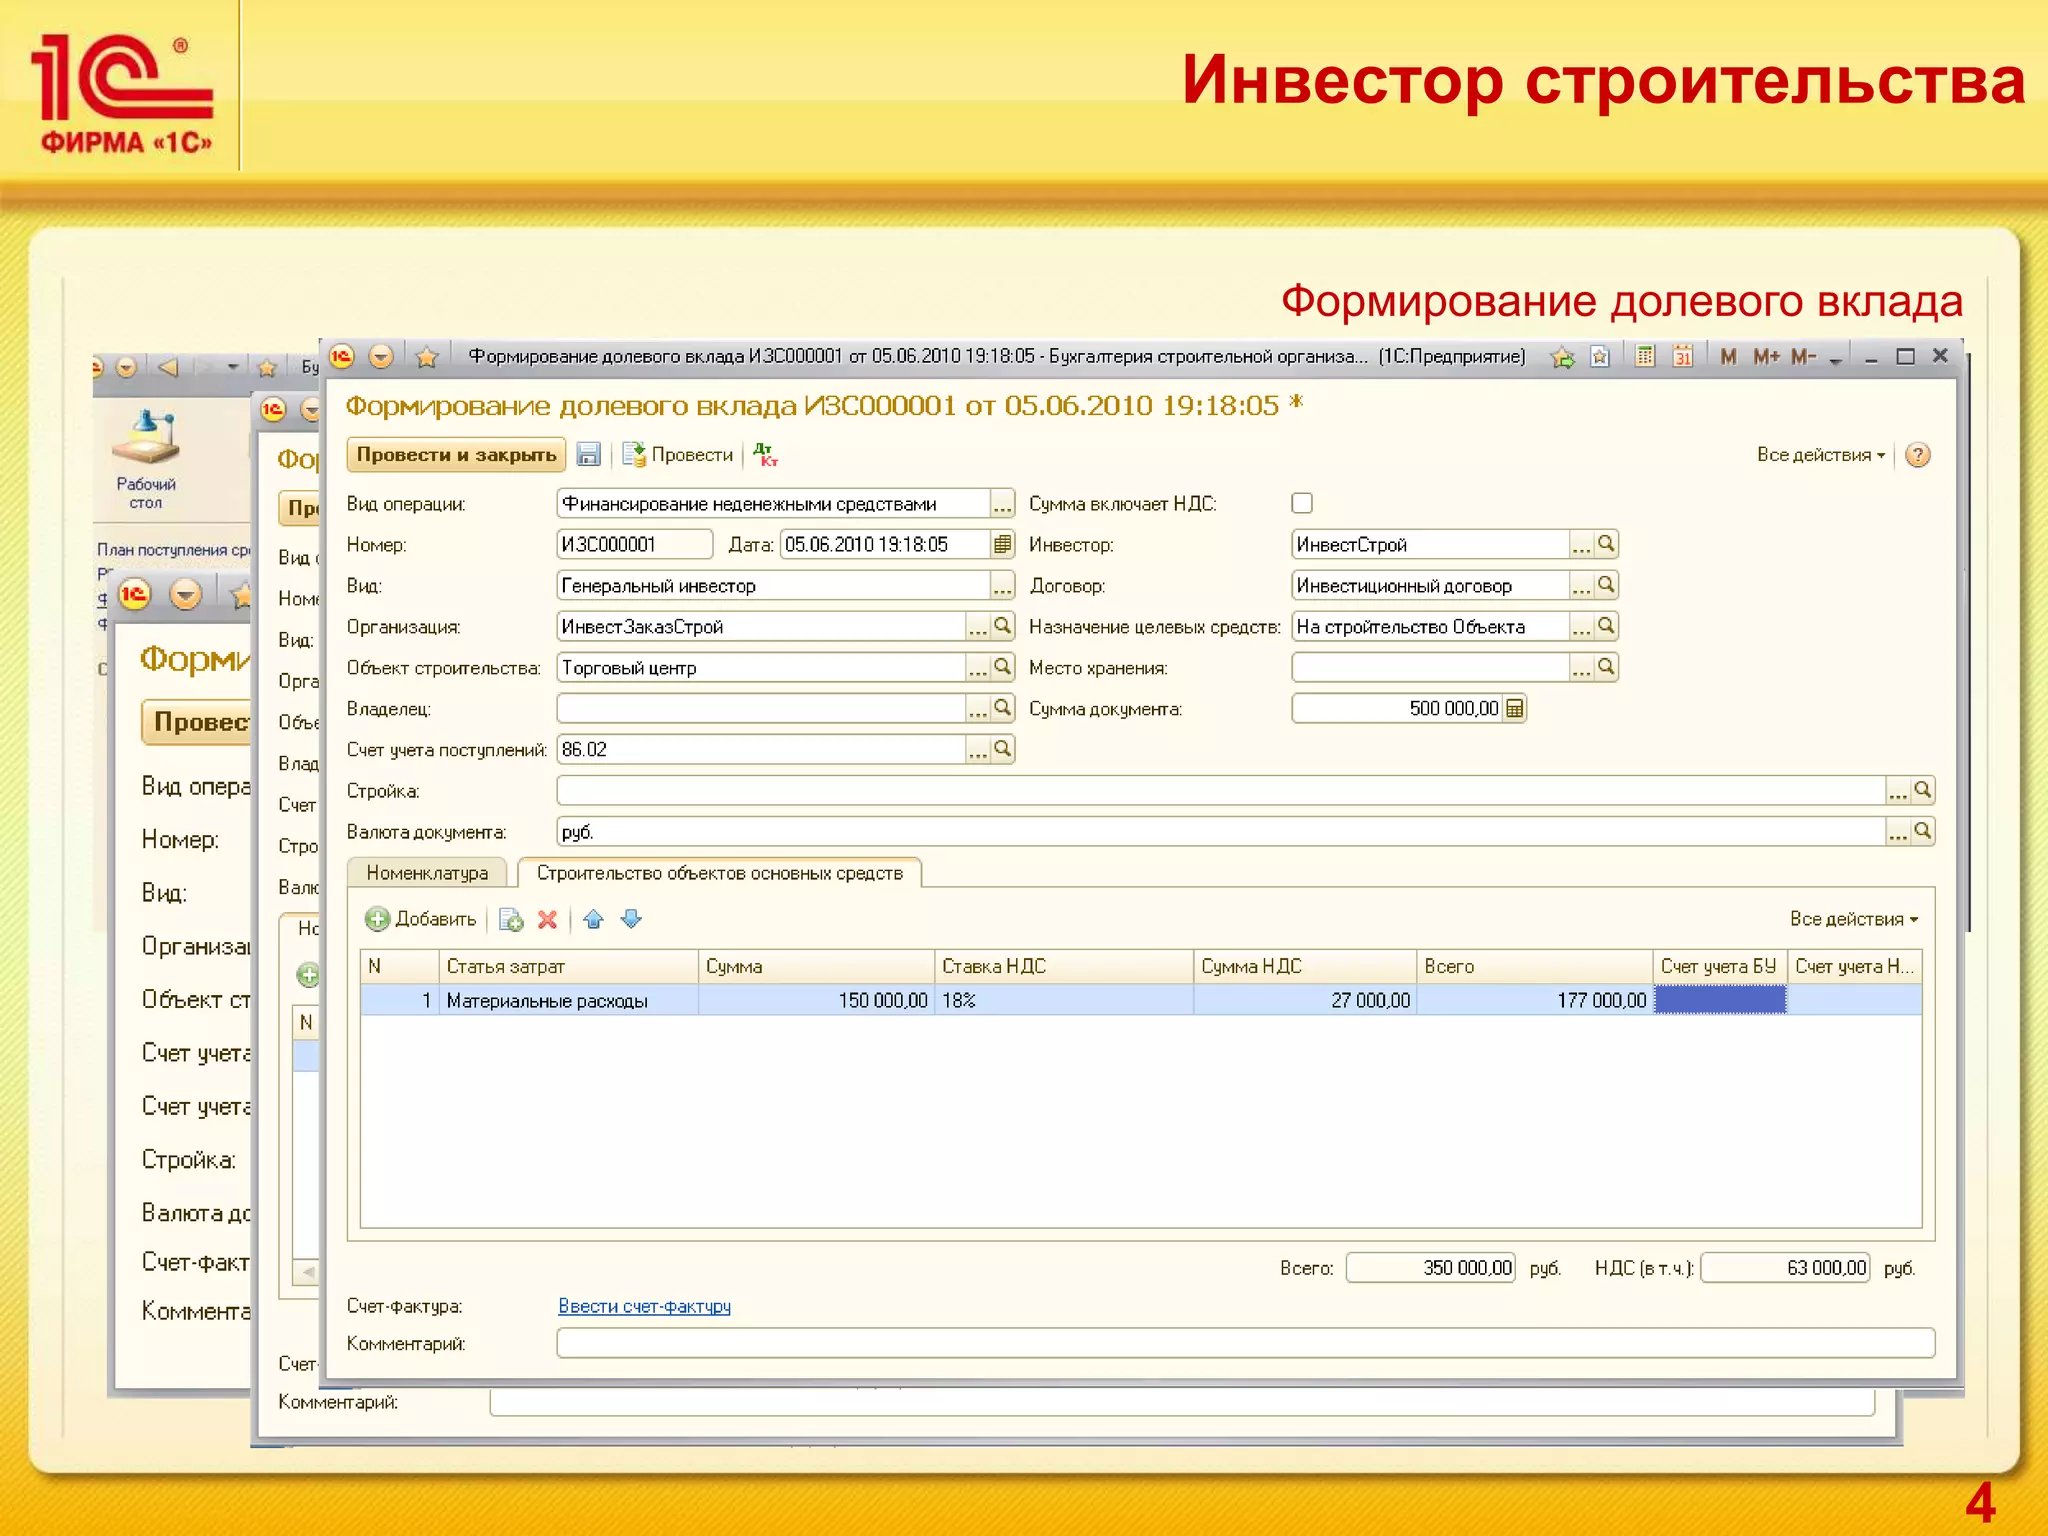This screenshot has height=1536, width=2048.
Task: Click the Добавить button
Action: (421, 919)
